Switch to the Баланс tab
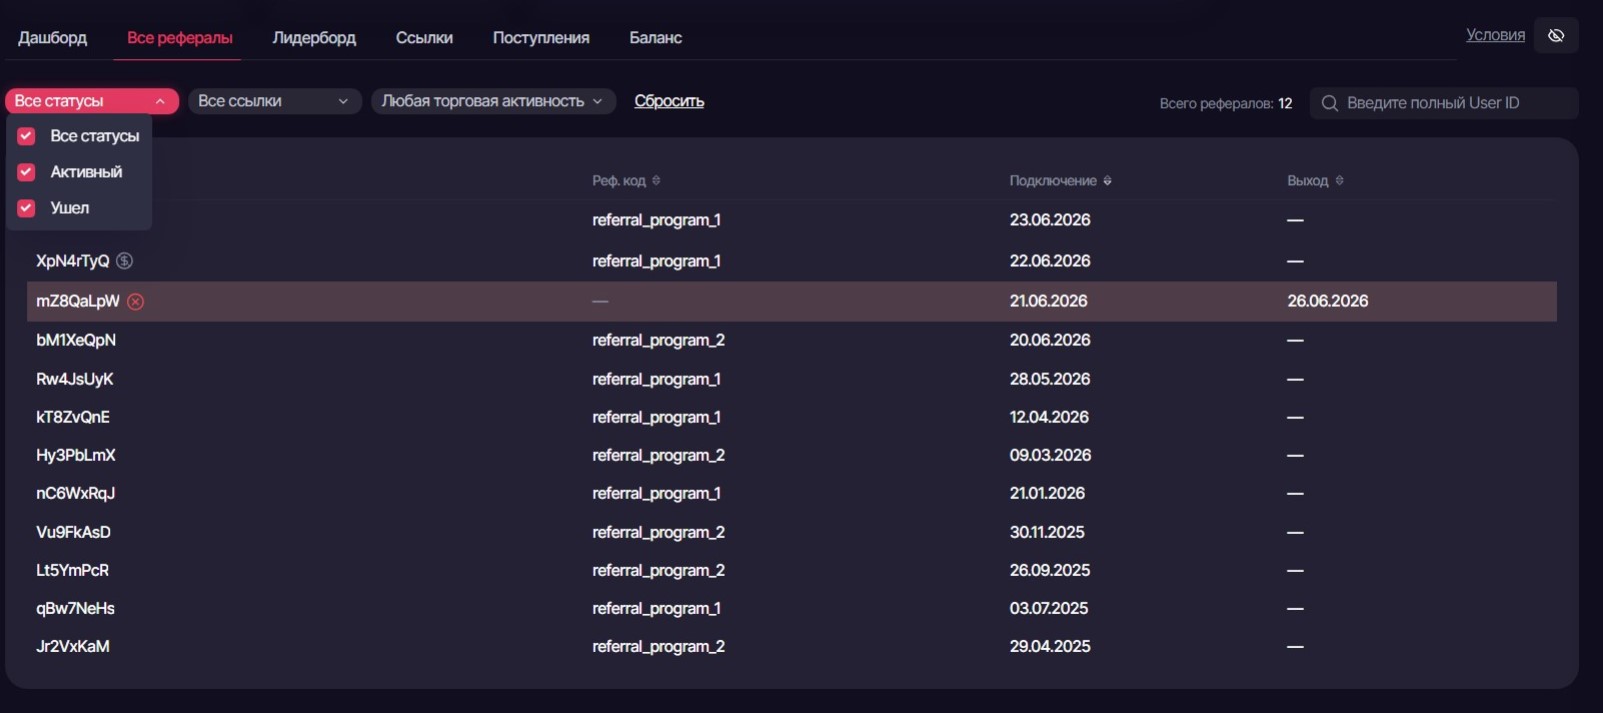The height and width of the screenshot is (713, 1603). 656,38
